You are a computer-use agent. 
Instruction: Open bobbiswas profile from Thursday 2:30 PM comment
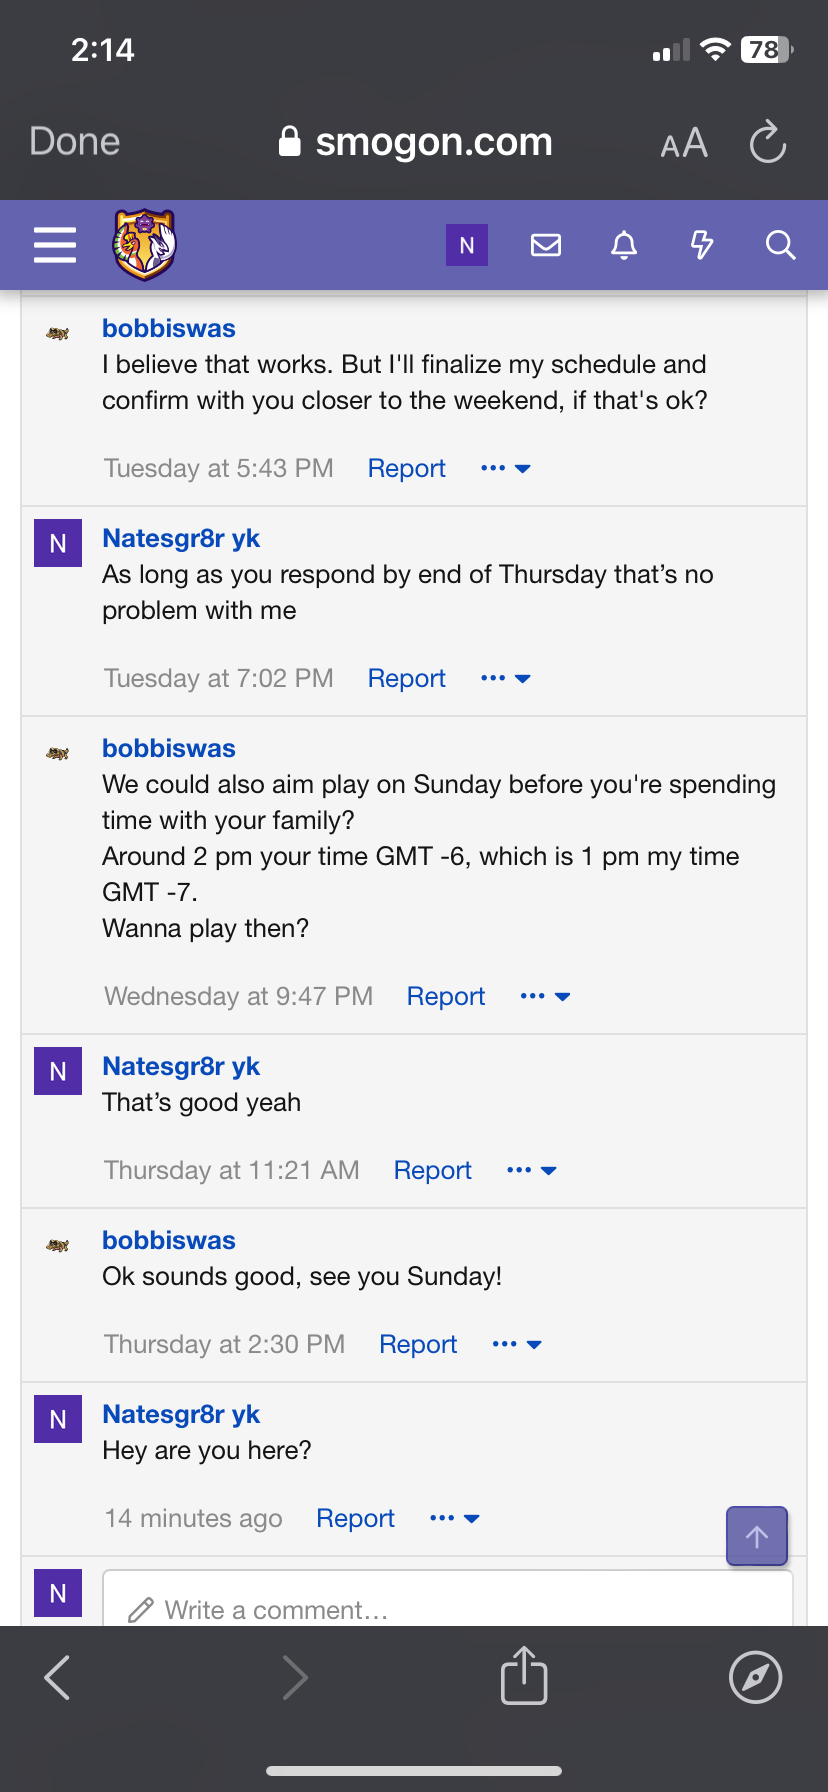(x=169, y=1240)
